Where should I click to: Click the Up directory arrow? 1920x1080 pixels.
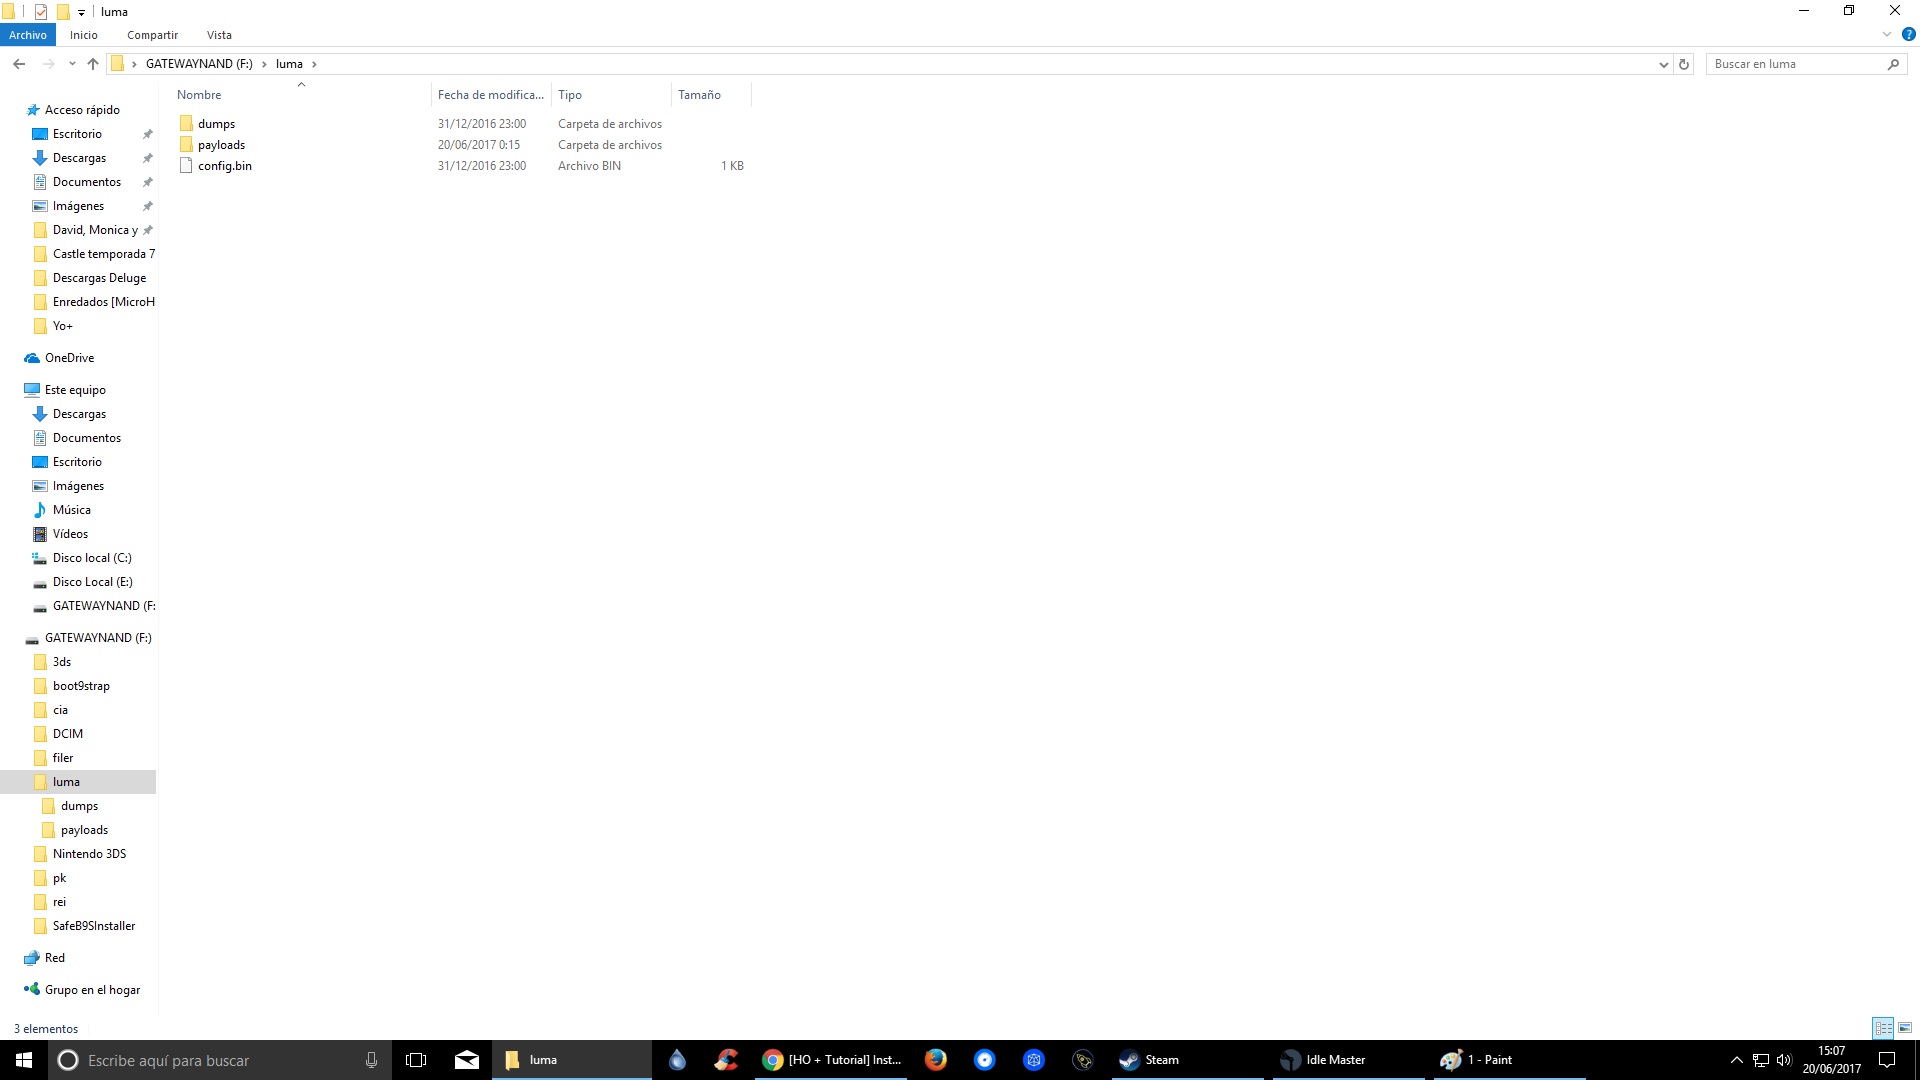(93, 64)
